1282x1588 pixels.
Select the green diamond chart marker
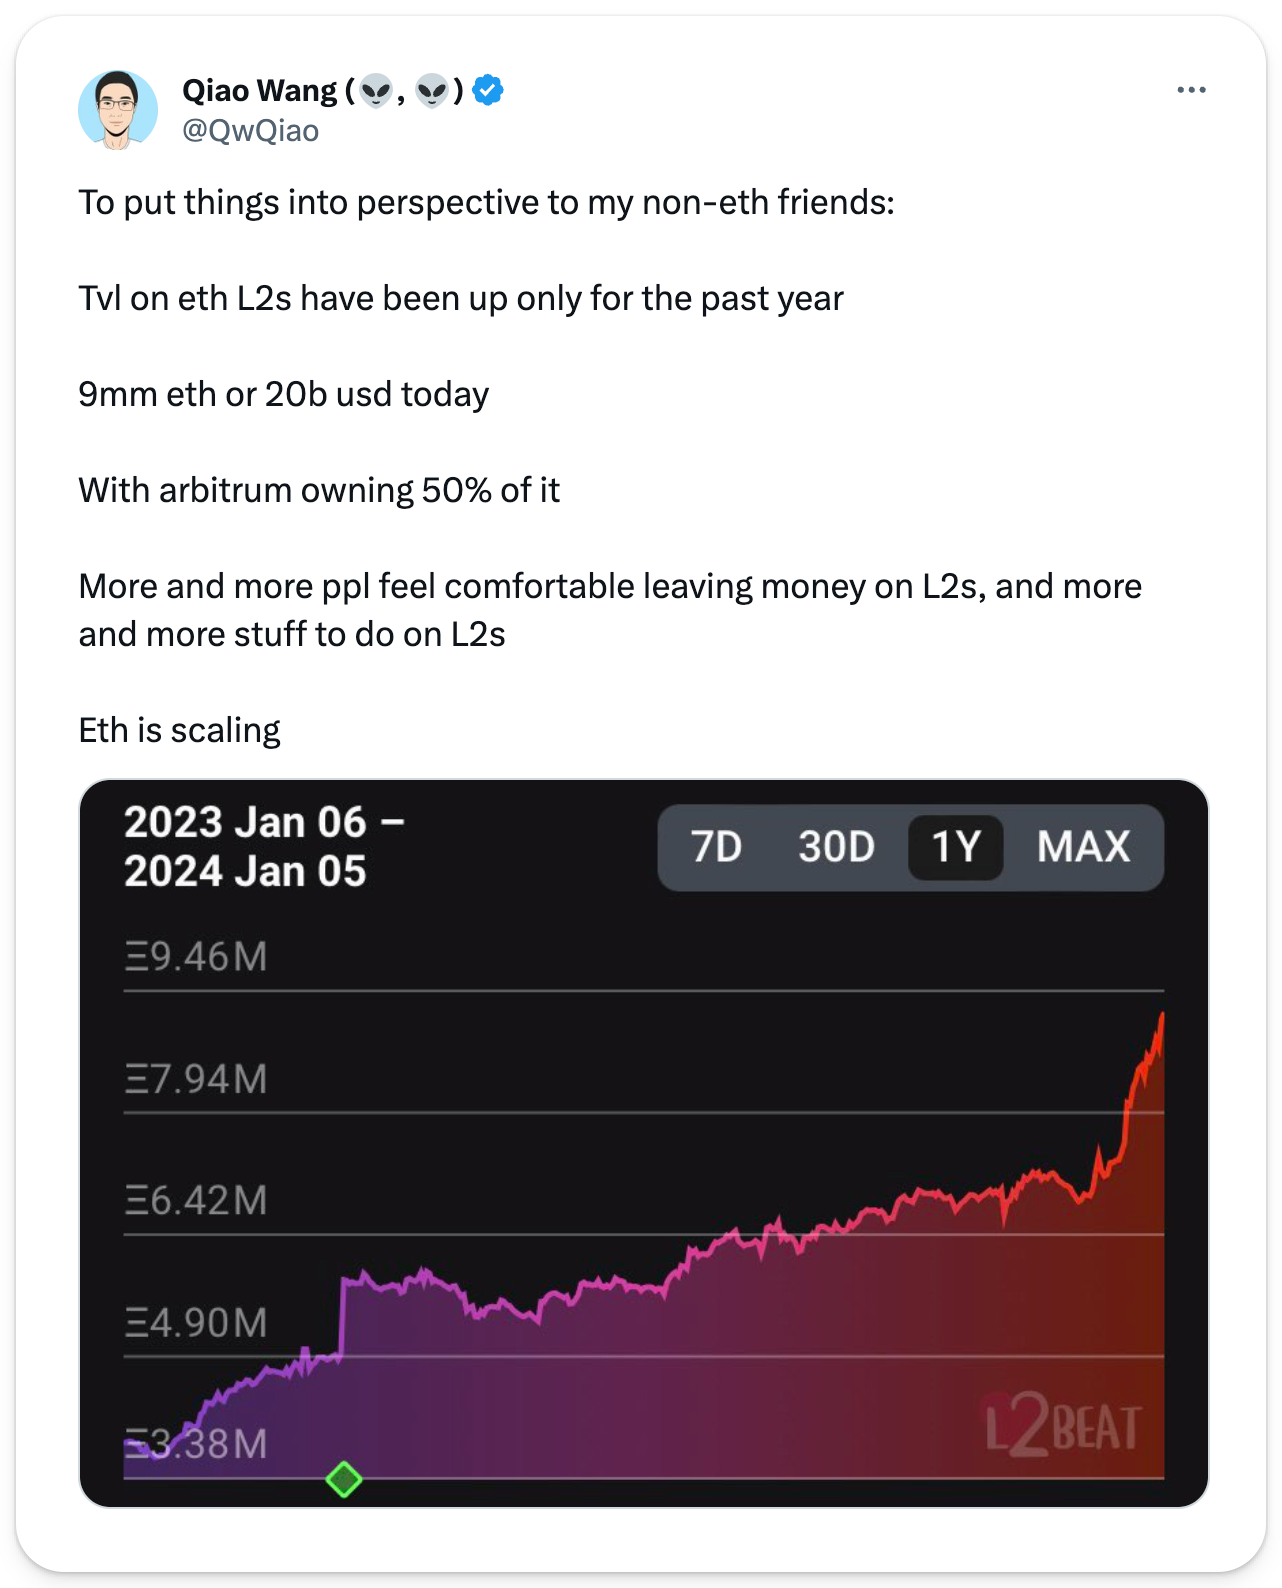pyautogui.click(x=344, y=1479)
